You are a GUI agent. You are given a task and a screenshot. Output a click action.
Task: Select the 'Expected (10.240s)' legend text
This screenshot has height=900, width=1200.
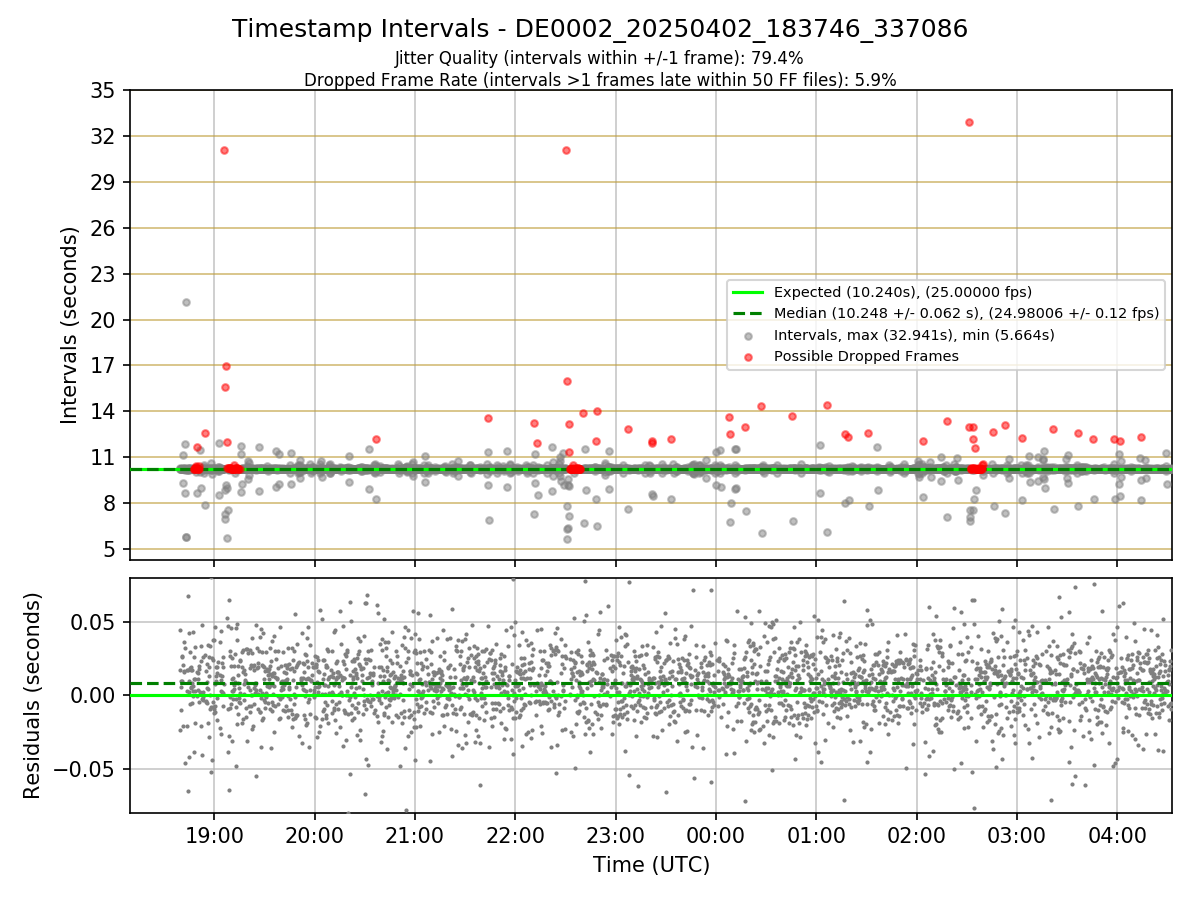(x=903, y=292)
